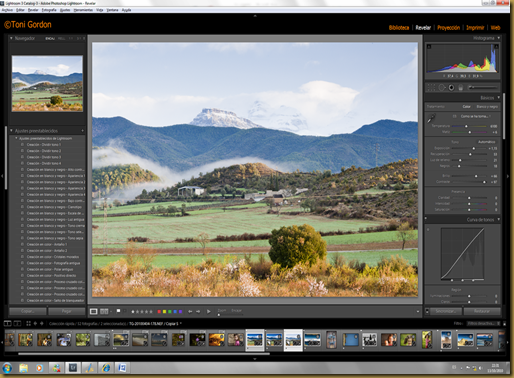The width and height of the screenshot is (514, 378).
Task: Set rating to five stars
Action: click(x=151, y=312)
